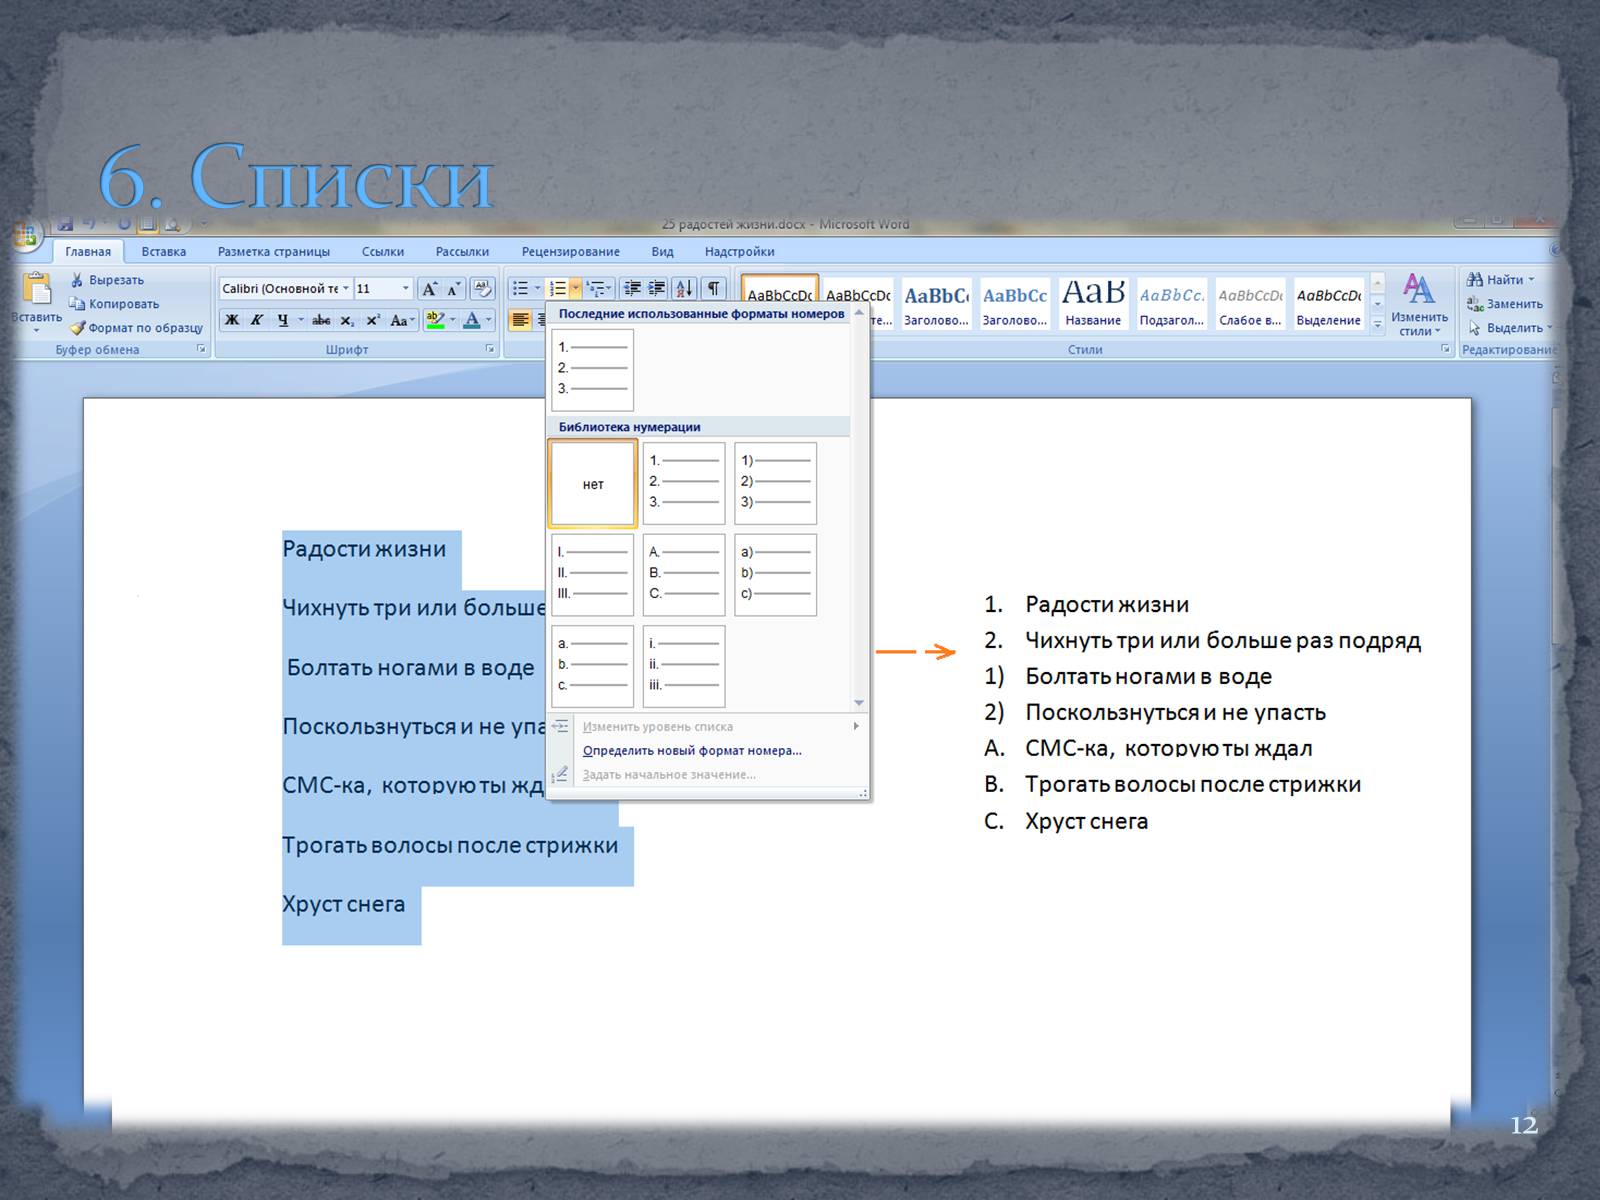1600x1200 pixels.
Task: Open the bullets list dropdown arrow
Action: [x=537, y=289]
